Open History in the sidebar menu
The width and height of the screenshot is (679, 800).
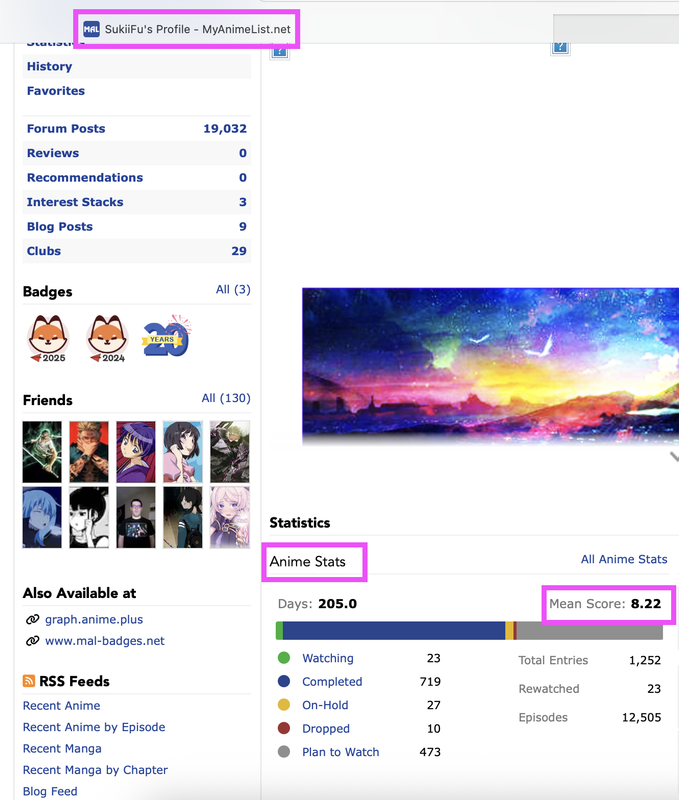(49, 66)
